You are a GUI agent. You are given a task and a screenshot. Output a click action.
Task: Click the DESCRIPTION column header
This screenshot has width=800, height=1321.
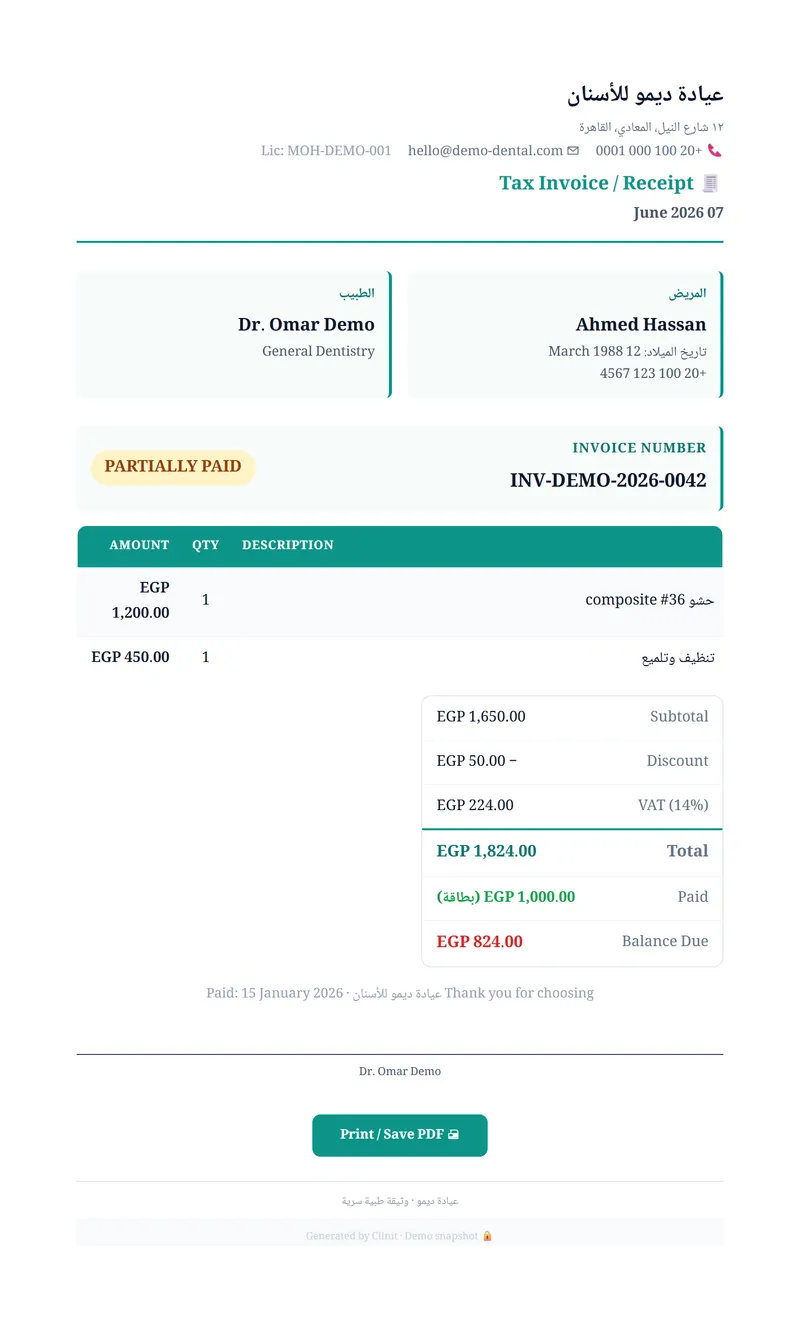[x=288, y=545]
